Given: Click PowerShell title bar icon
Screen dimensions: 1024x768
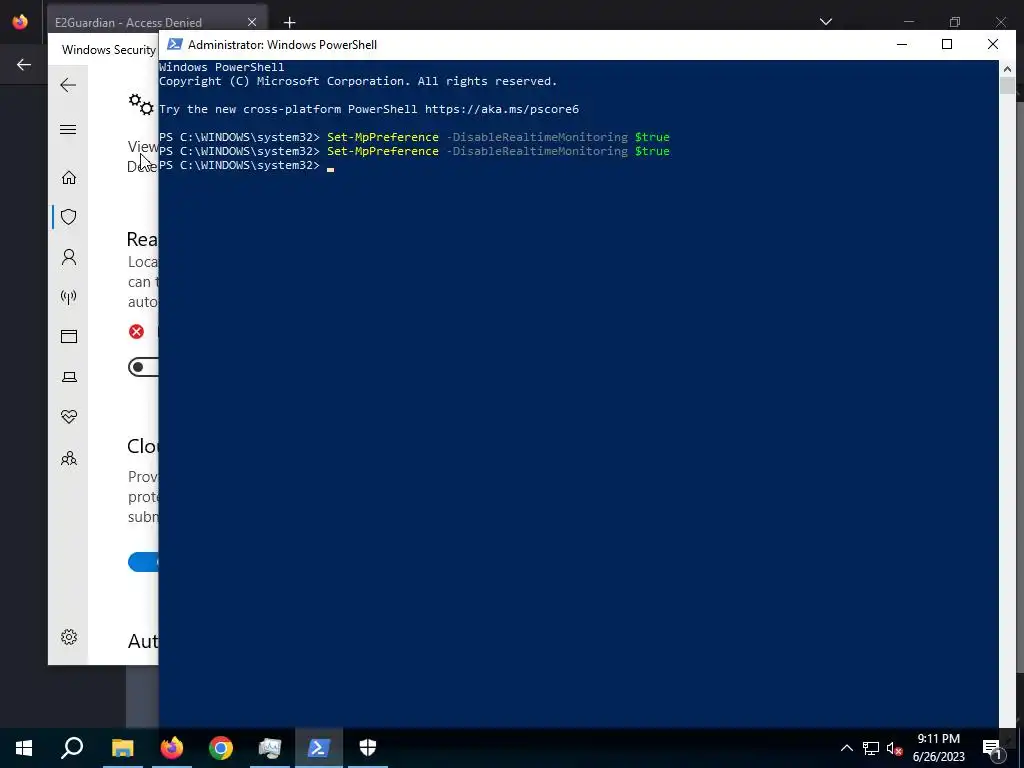Looking at the screenshot, I should pyautogui.click(x=174, y=44).
